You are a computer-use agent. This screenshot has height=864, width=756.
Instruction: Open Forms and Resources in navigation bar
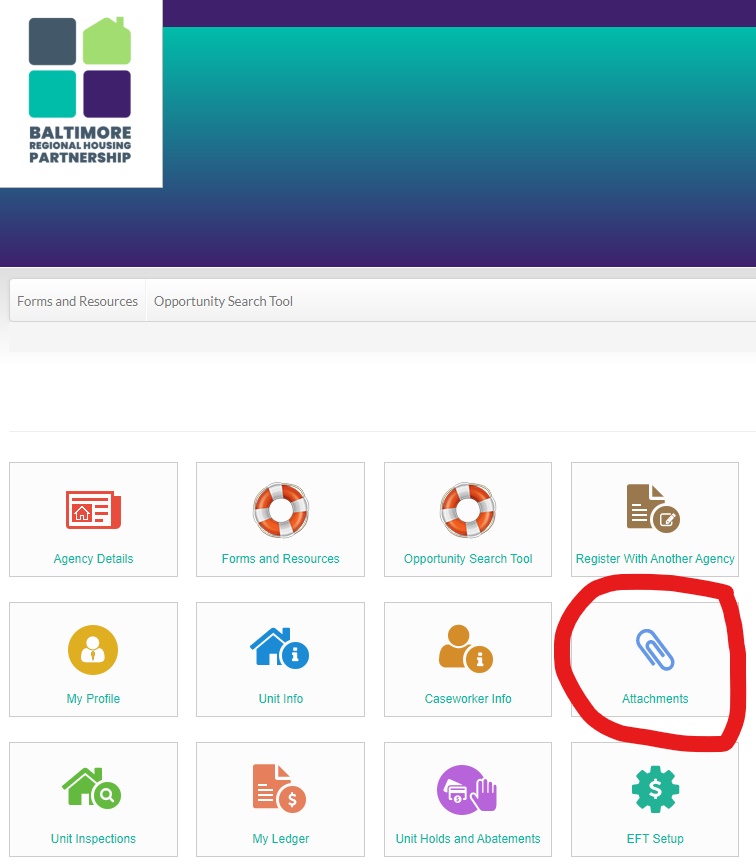[78, 301]
